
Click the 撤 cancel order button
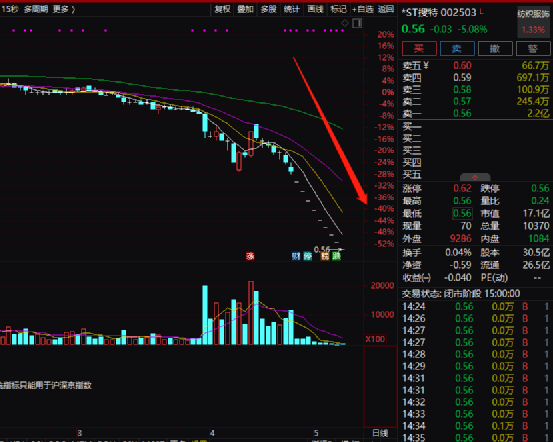click(x=495, y=48)
